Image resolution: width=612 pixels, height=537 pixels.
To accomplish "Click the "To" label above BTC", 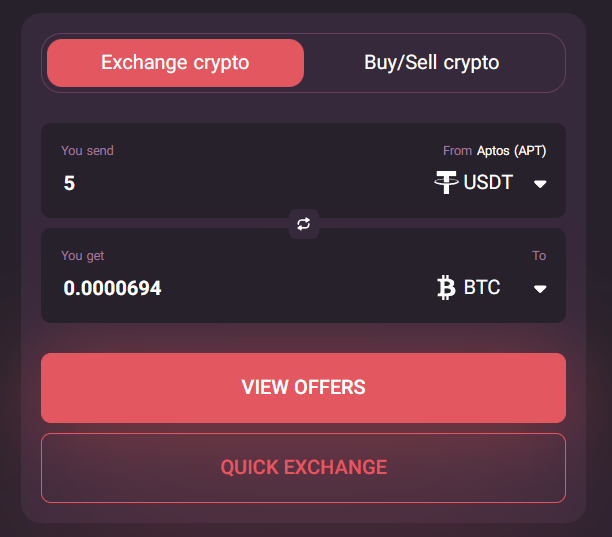I will click(539, 256).
